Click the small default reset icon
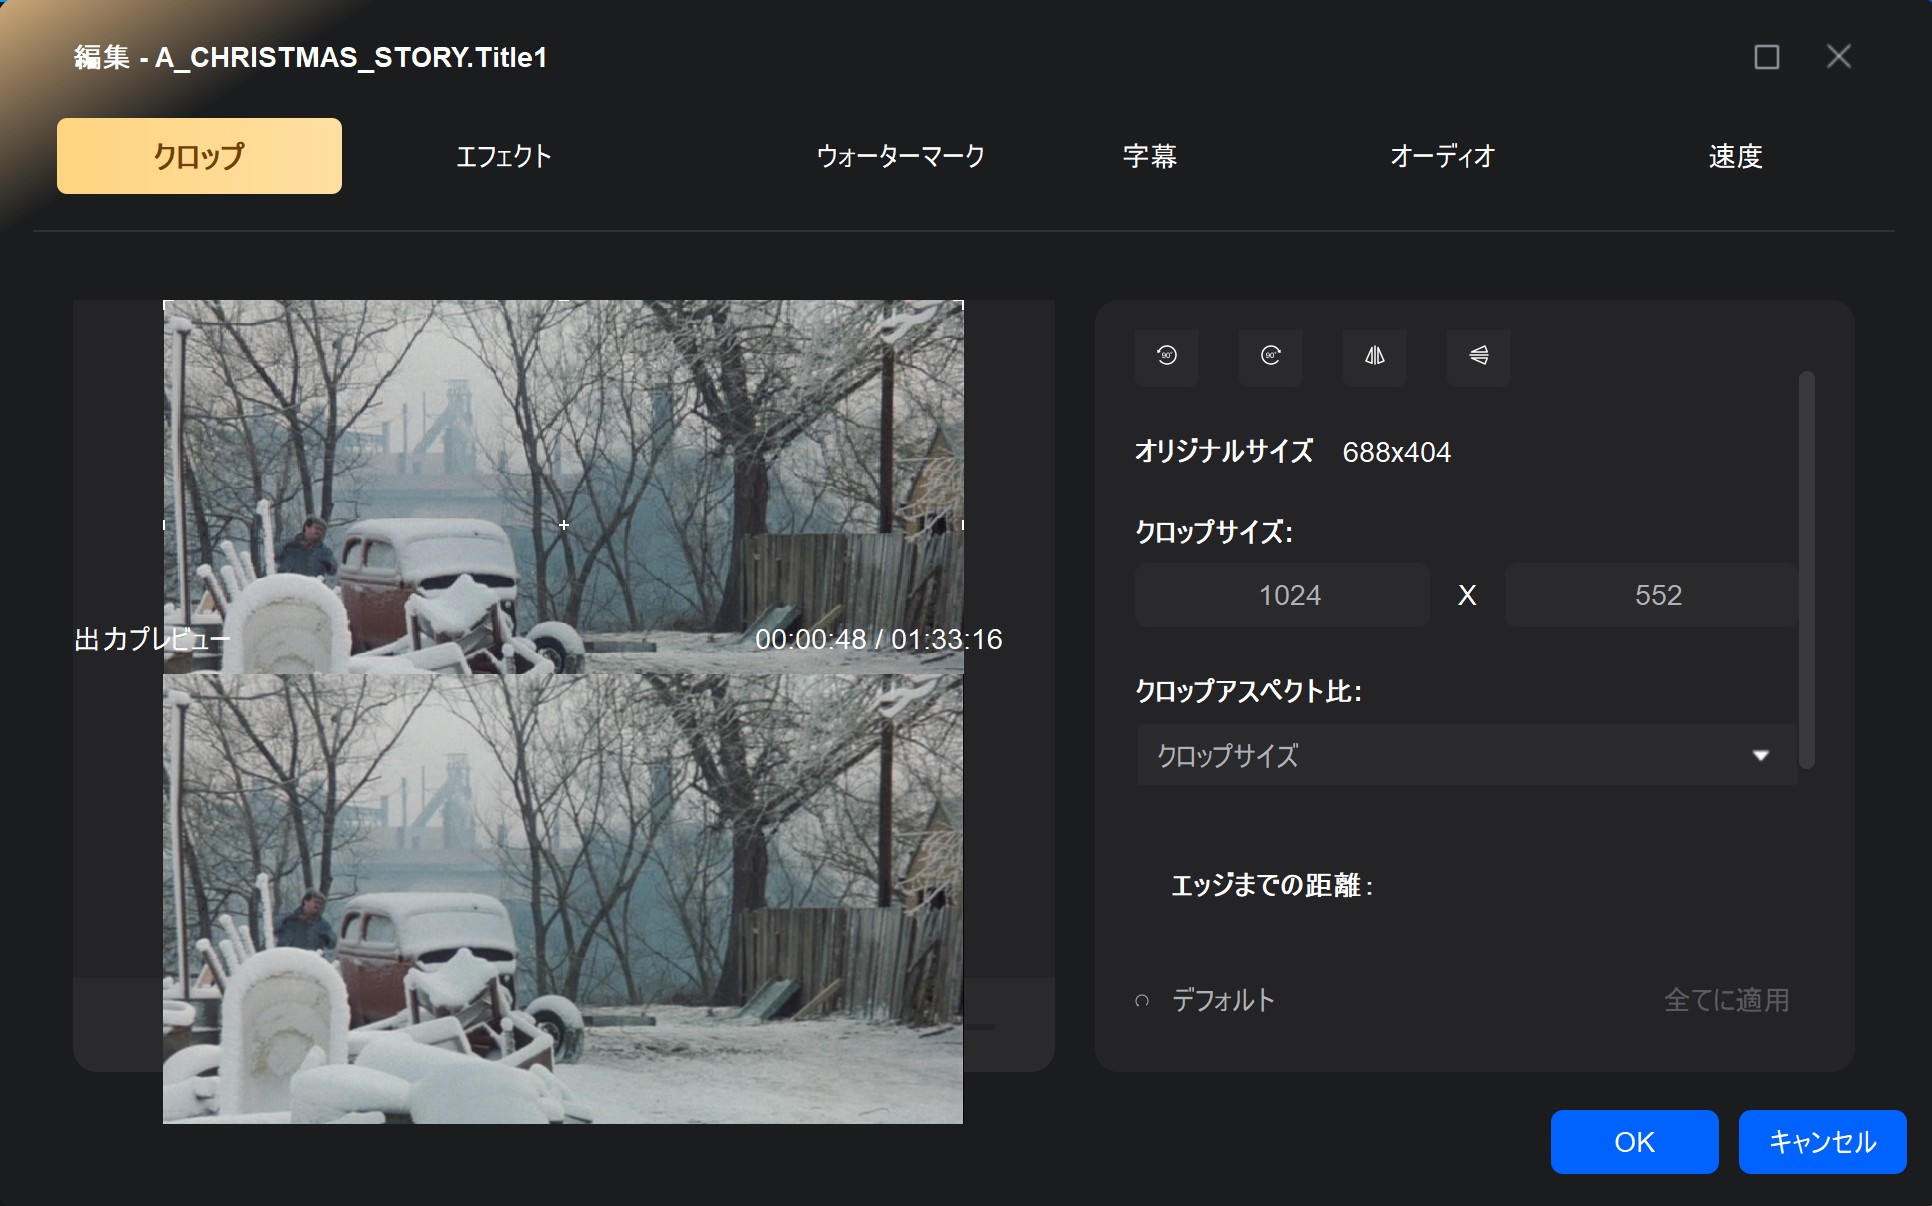Viewport: 1932px width, 1206px height. (1142, 1000)
